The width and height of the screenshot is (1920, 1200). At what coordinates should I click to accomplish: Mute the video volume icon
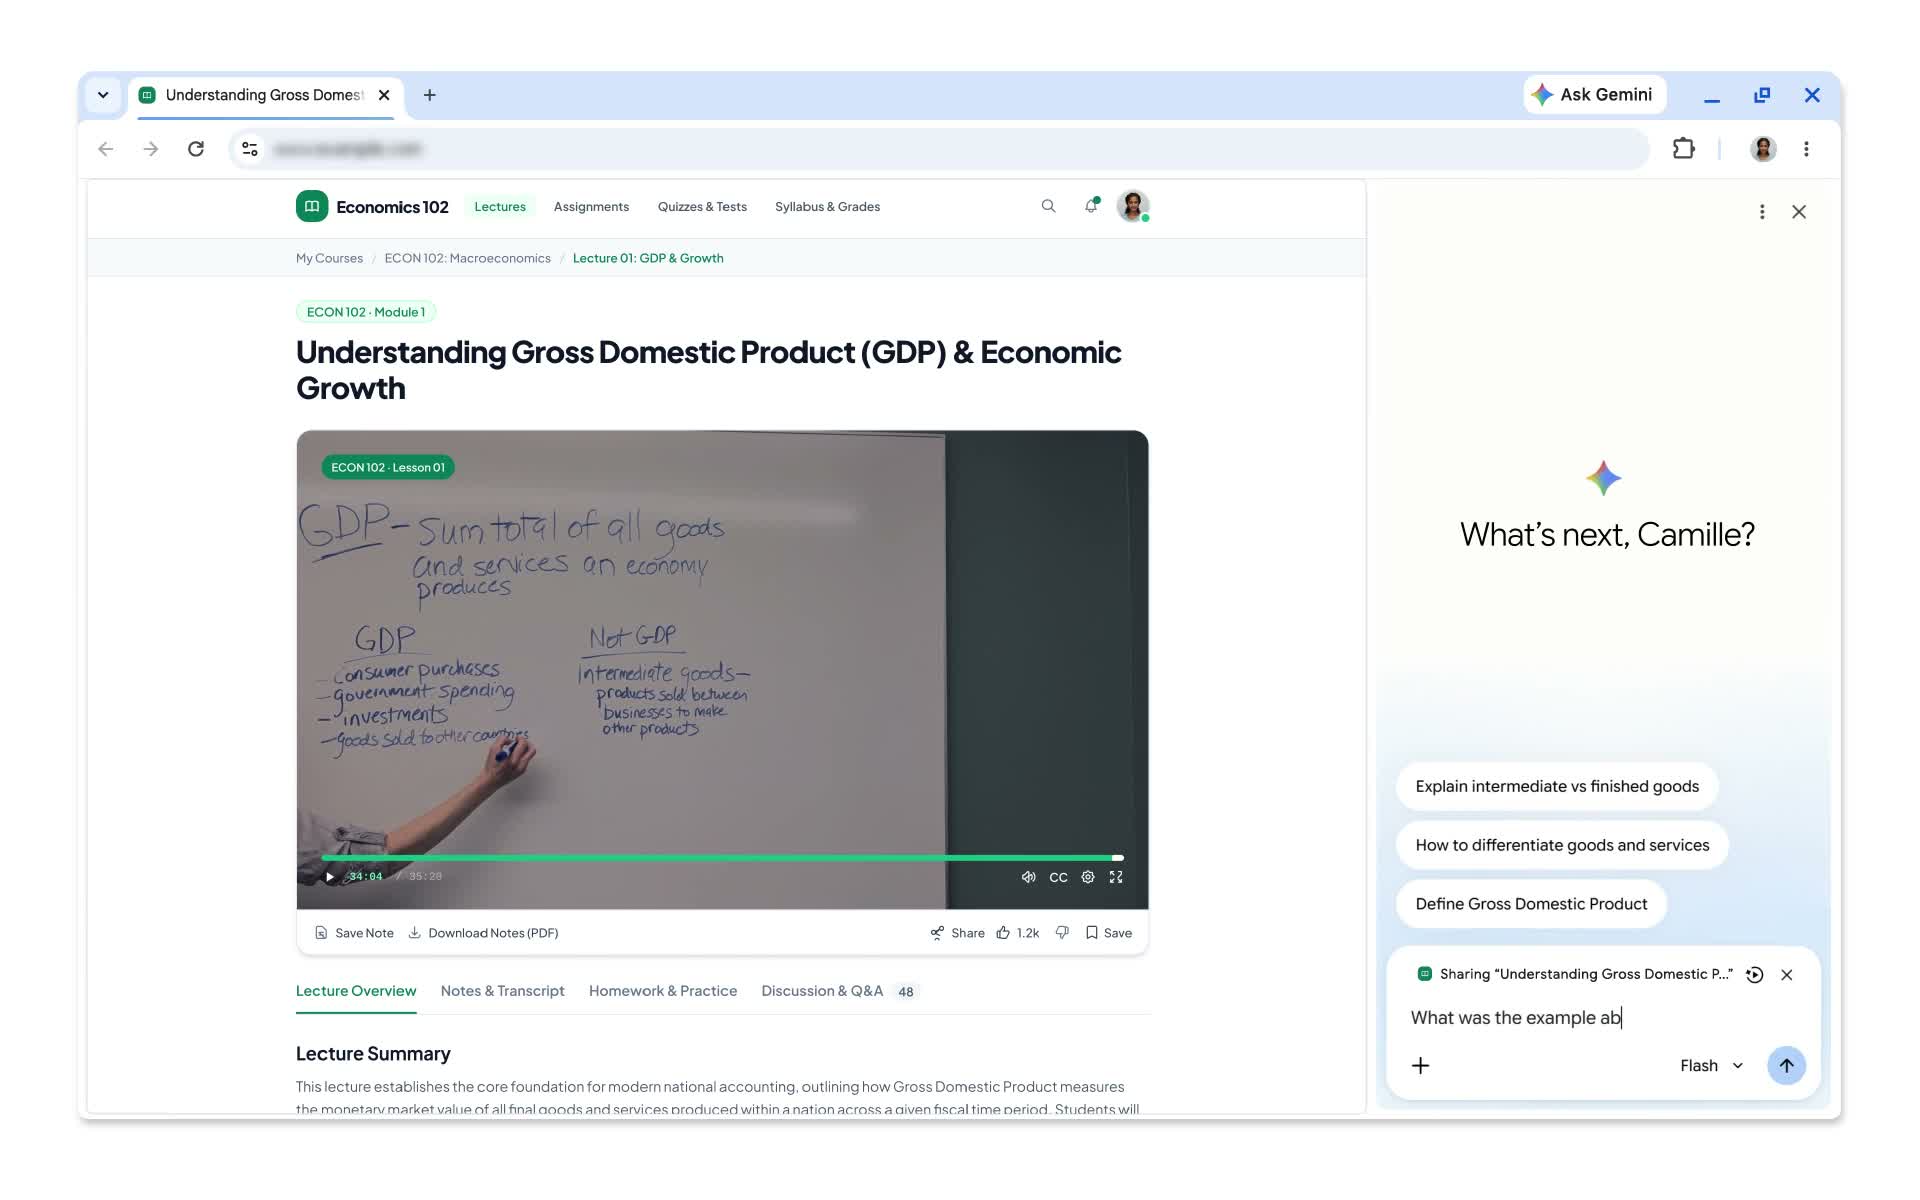(1028, 877)
